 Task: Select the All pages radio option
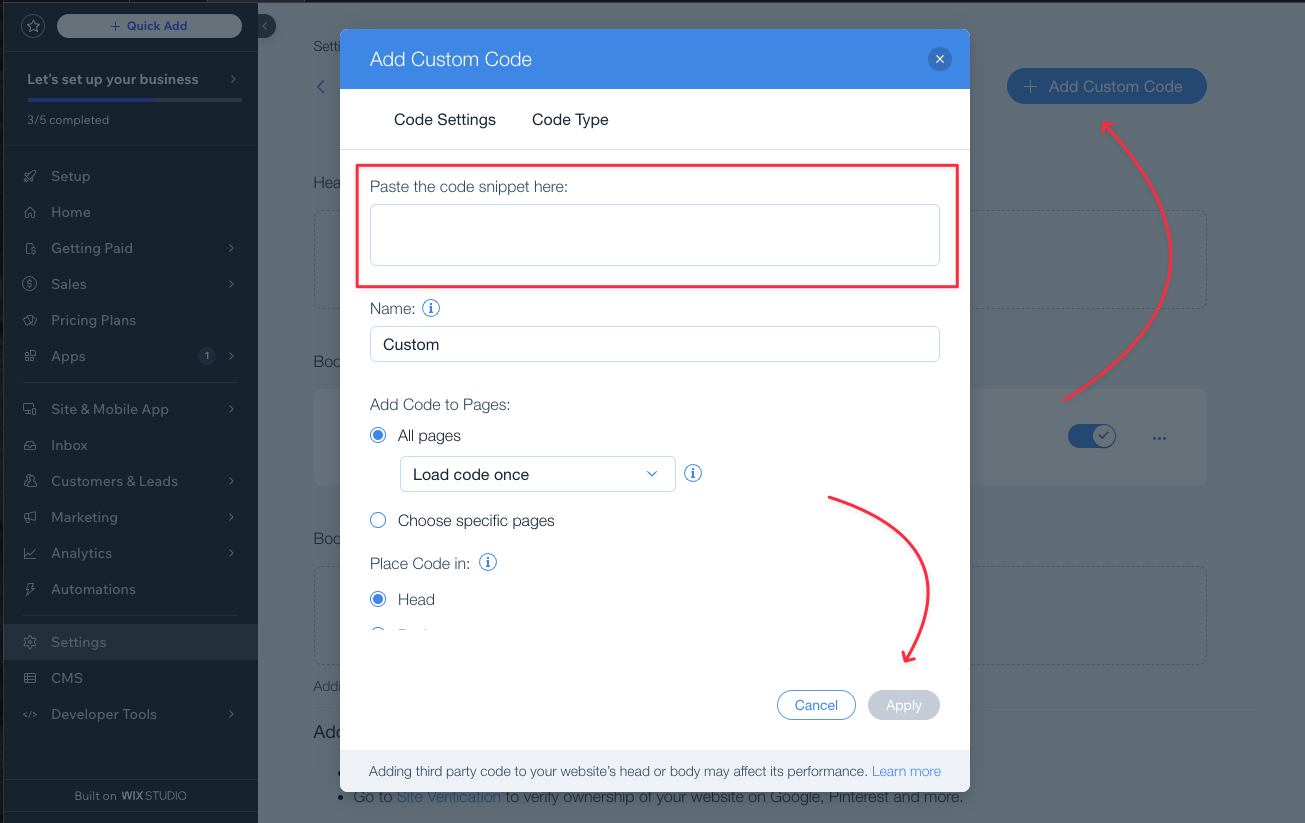tap(378, 436)
